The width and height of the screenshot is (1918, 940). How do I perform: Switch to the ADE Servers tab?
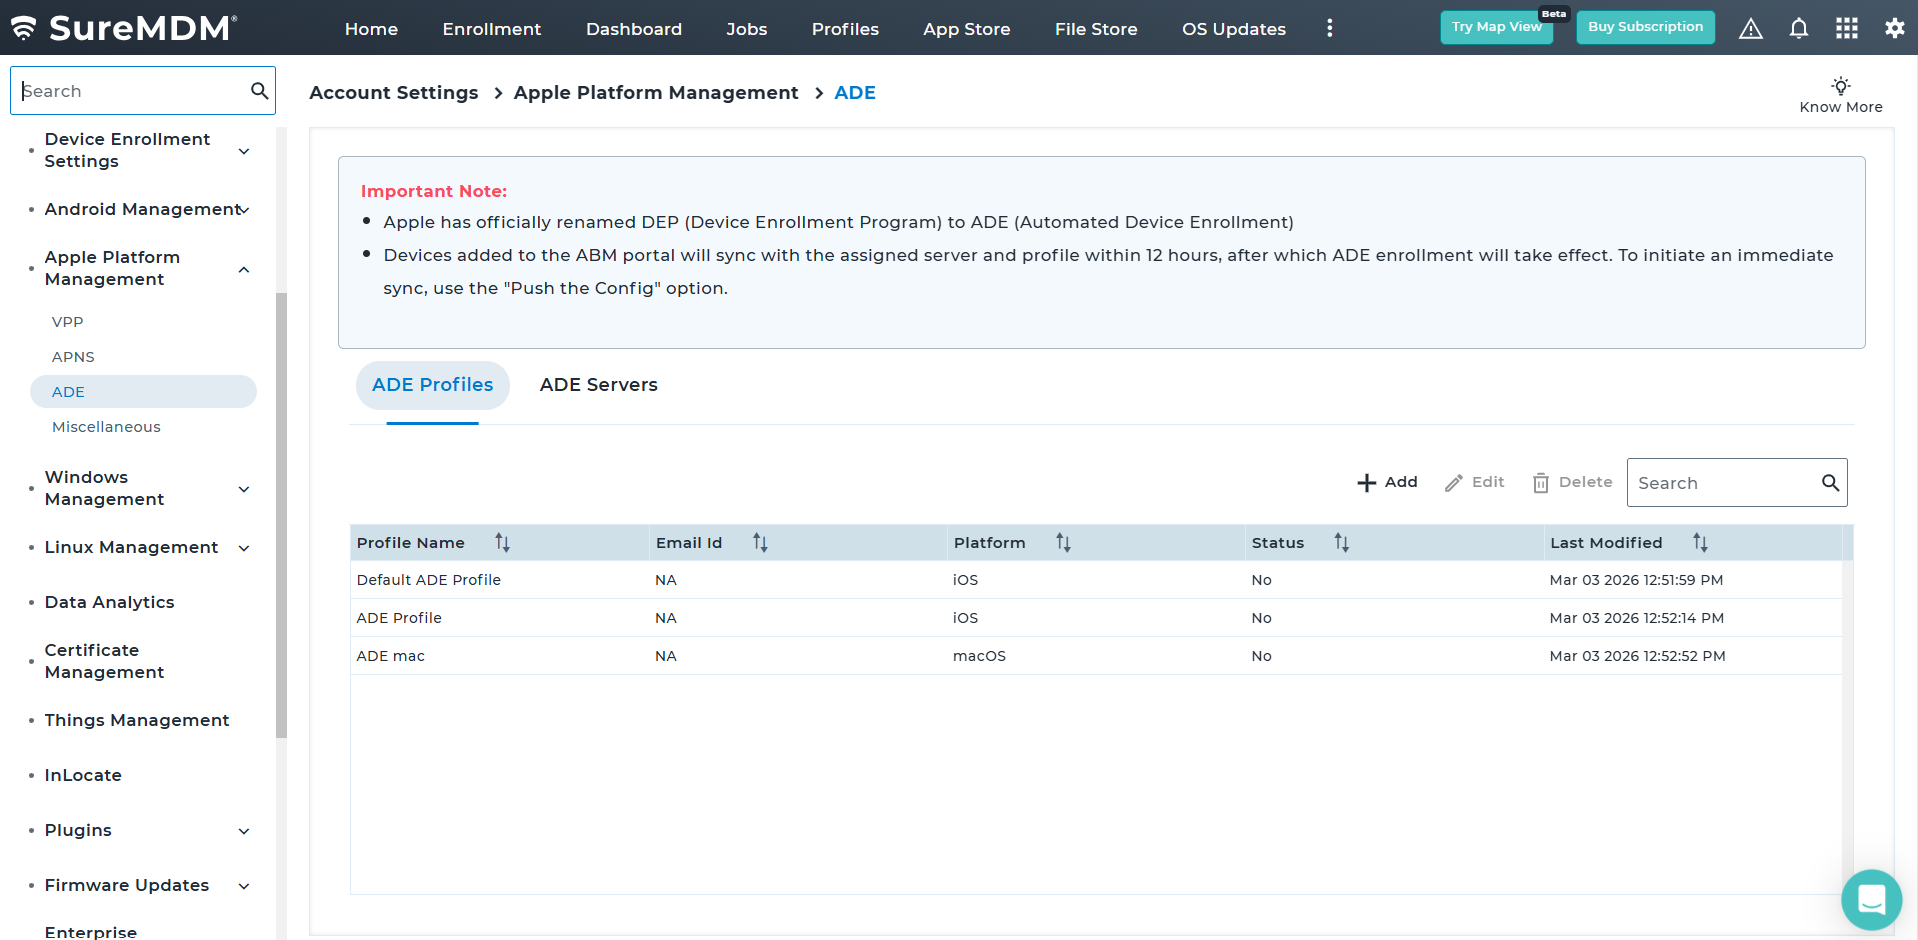pos(598,385)
